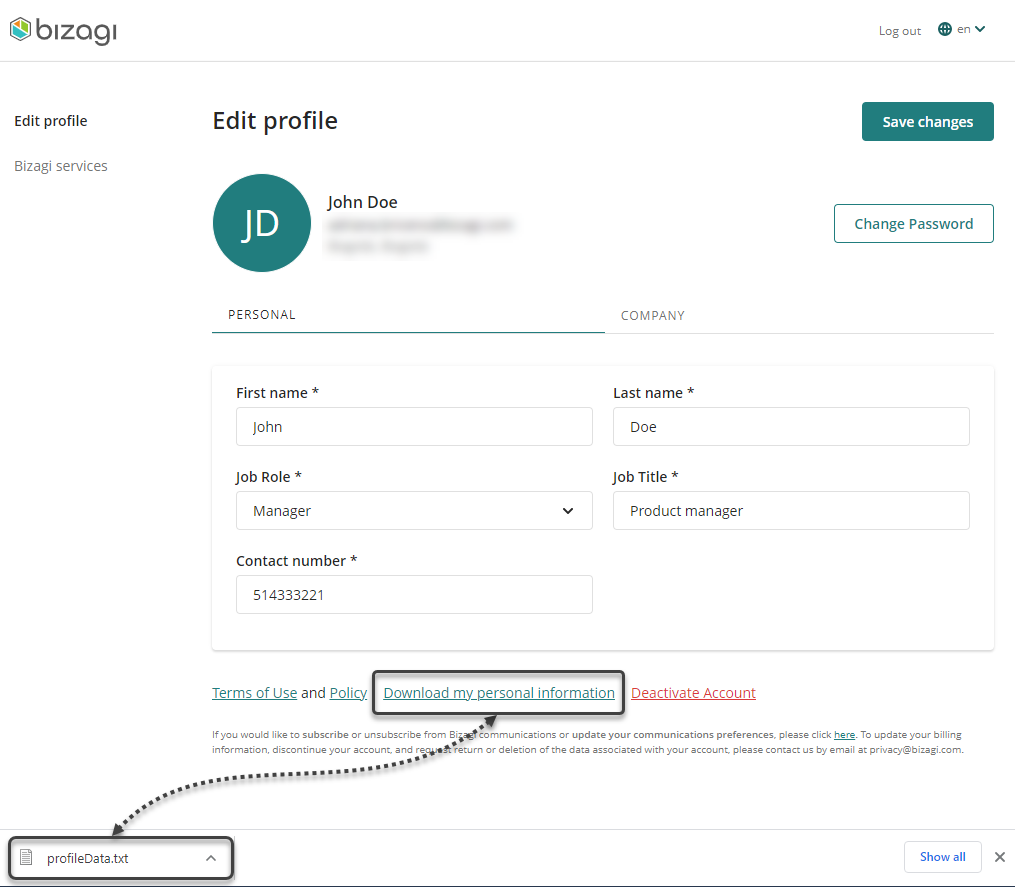Open the Job Role dropdown
1015x887 pixels.
click(414, 511)
